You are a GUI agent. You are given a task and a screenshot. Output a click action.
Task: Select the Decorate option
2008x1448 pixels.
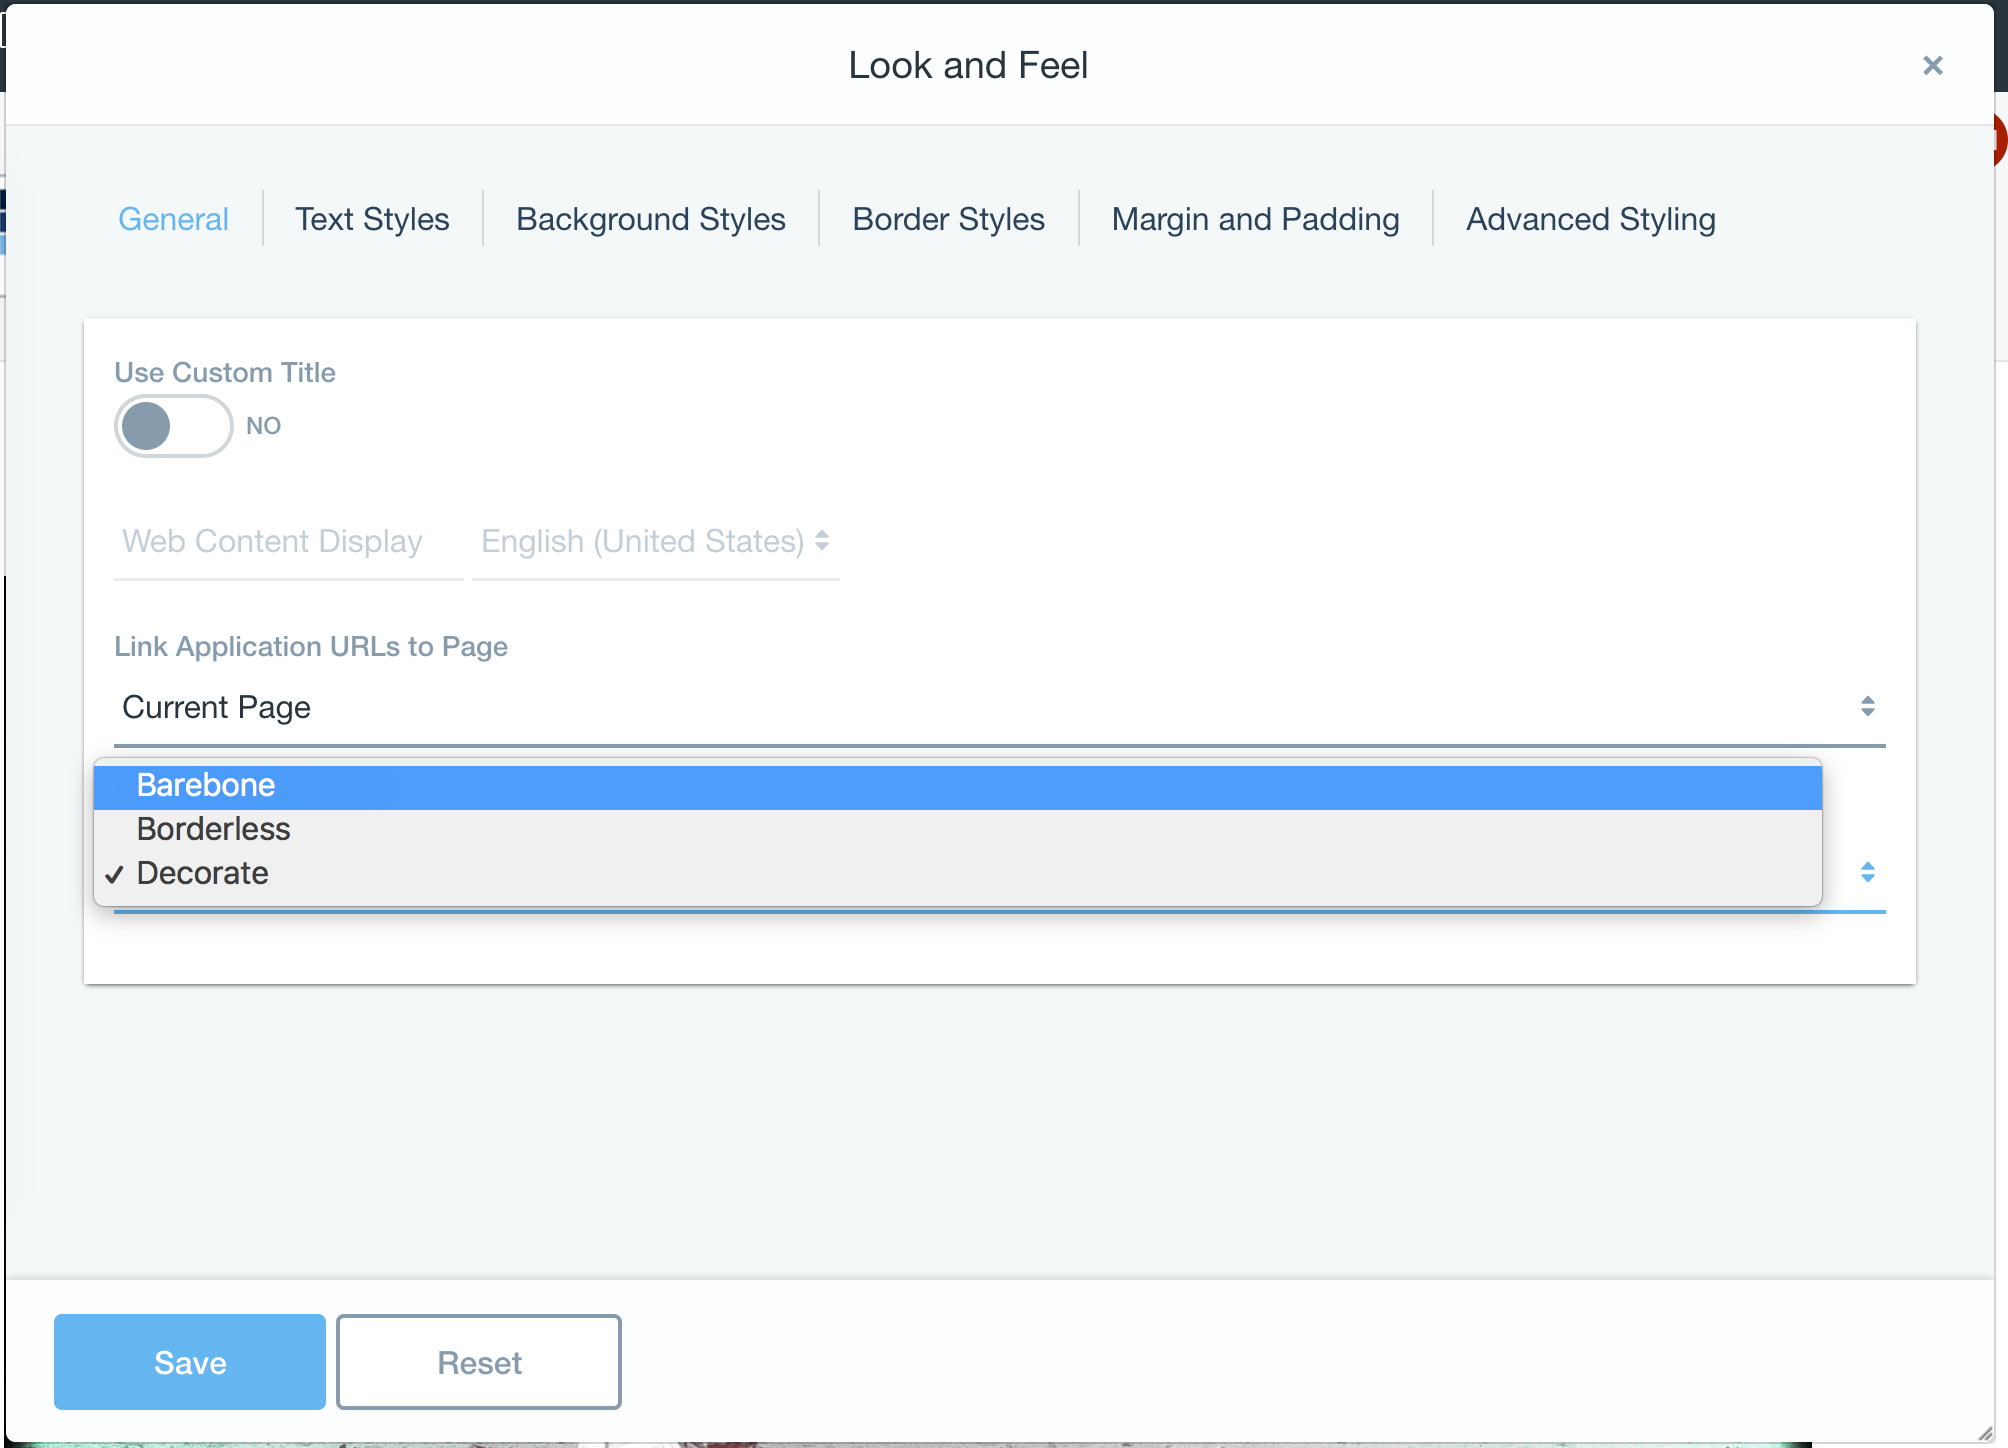tap(957, 873)
